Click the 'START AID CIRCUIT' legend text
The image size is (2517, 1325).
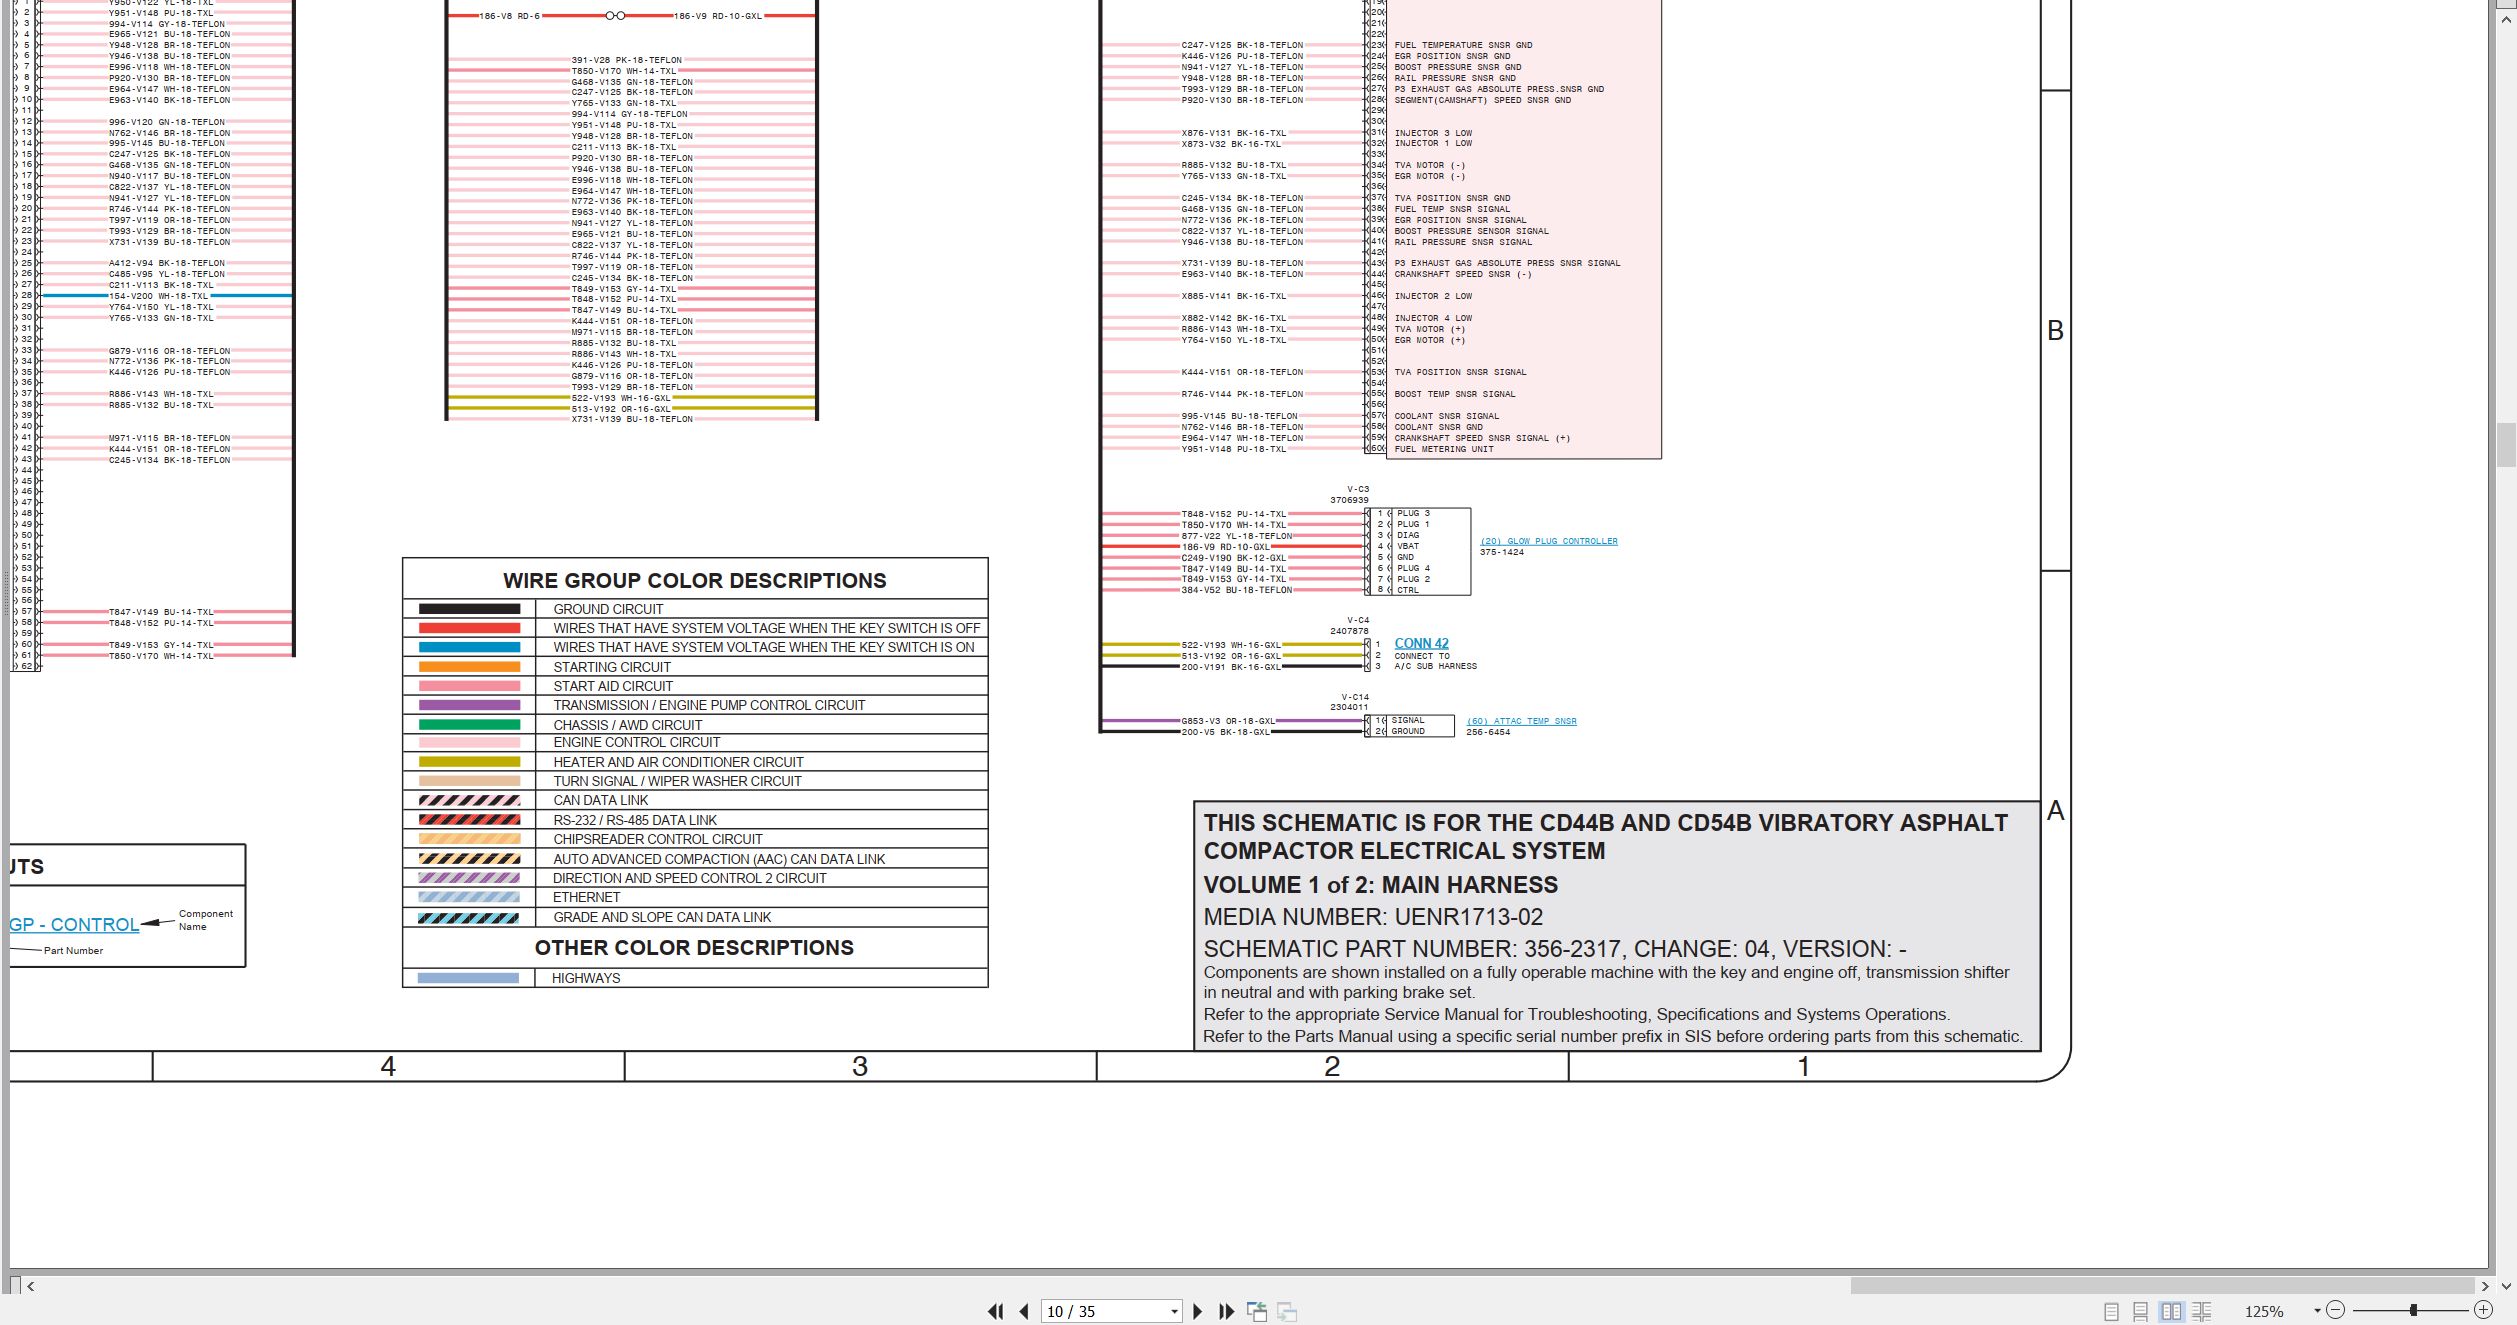[613, 686]
